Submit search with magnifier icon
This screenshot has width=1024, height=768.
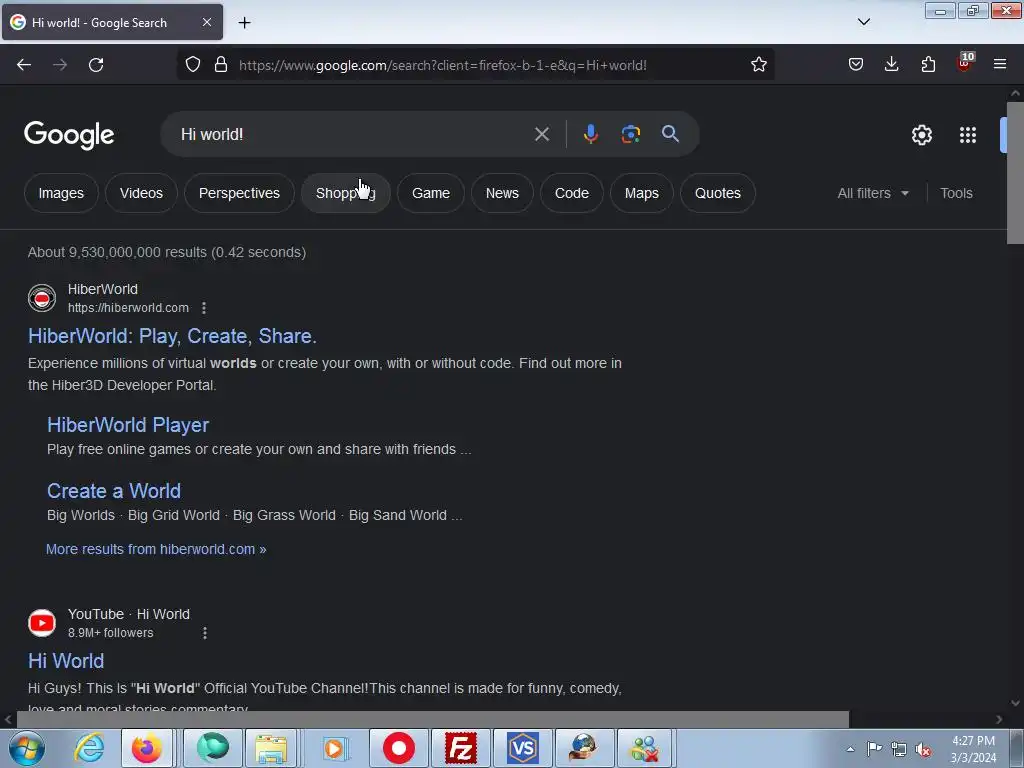point(670,134)
